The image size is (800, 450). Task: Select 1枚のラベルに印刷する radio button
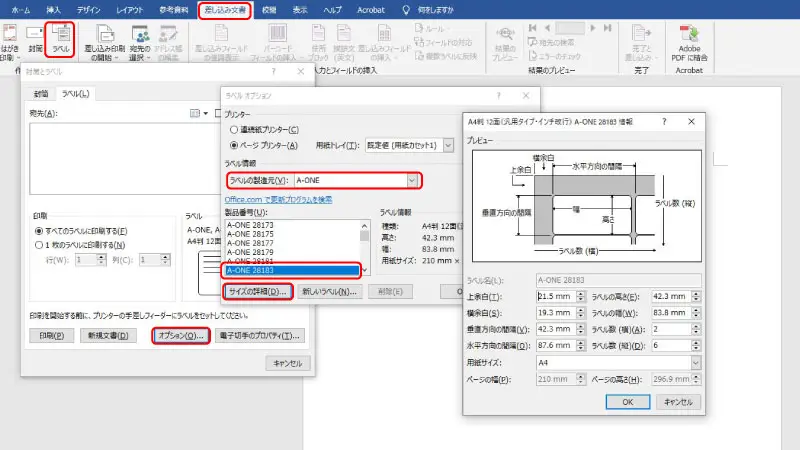click(x=39, y=245)
